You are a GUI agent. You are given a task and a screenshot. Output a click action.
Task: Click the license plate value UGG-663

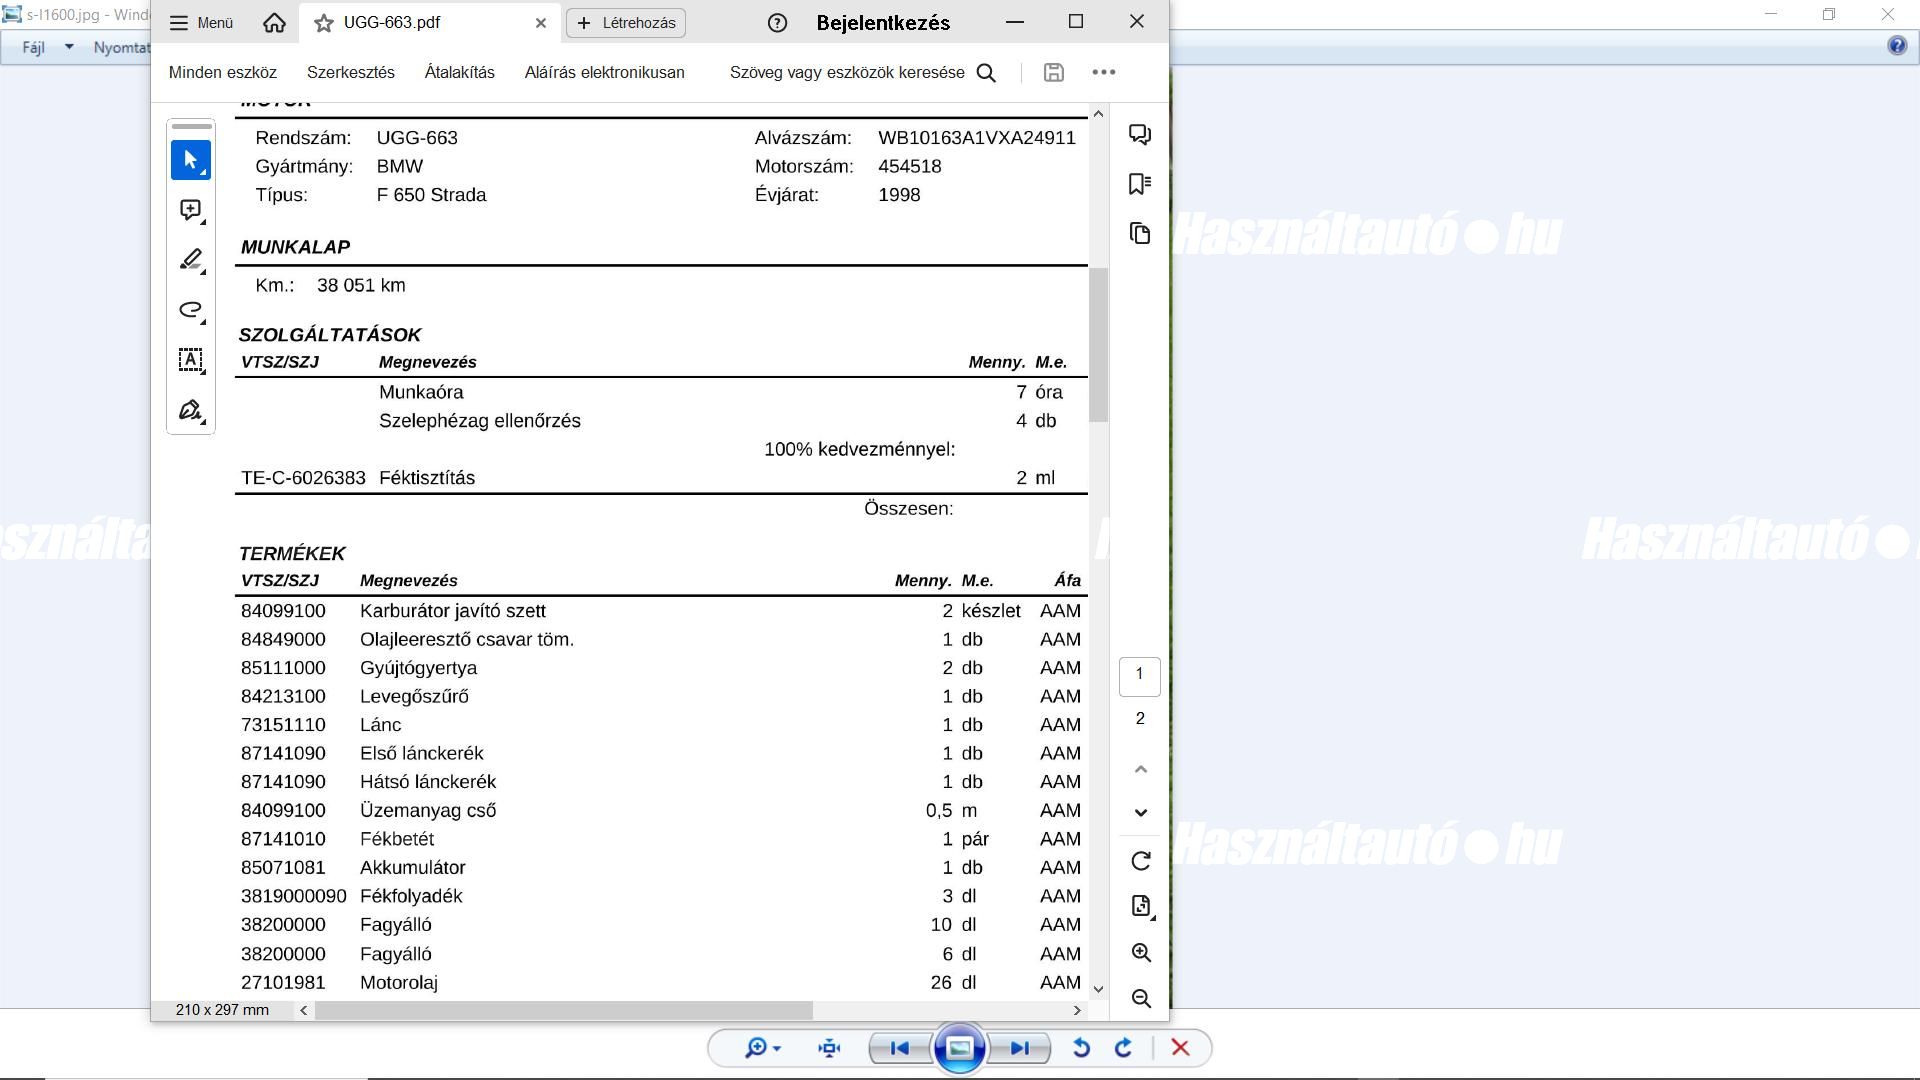[417, 138]
